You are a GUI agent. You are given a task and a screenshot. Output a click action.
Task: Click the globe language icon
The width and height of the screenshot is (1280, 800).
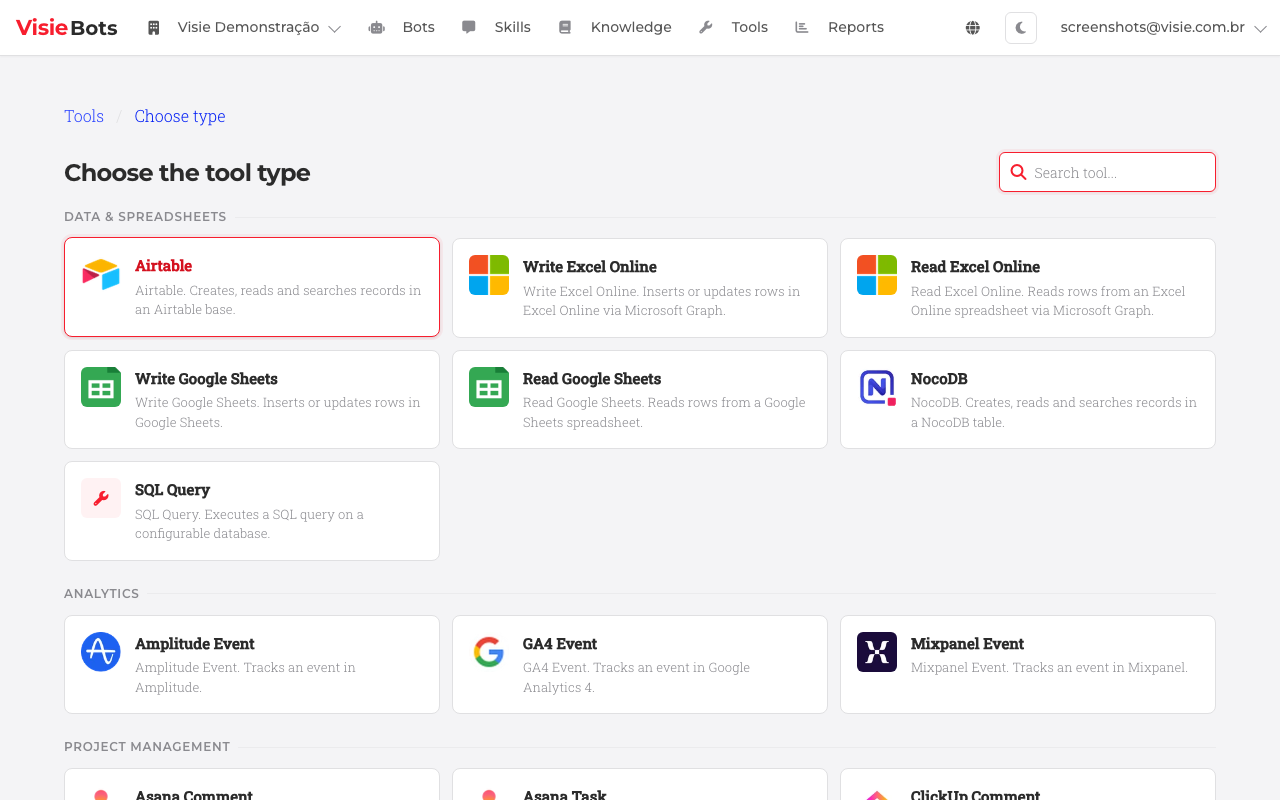[x=972, y=27]
